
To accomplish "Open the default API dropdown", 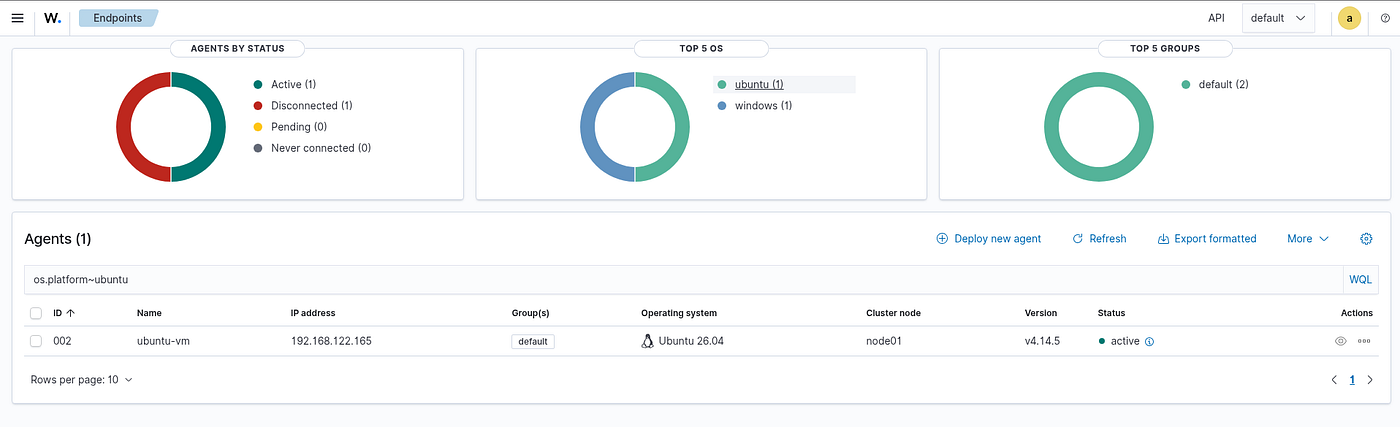I will [1278, 18].
